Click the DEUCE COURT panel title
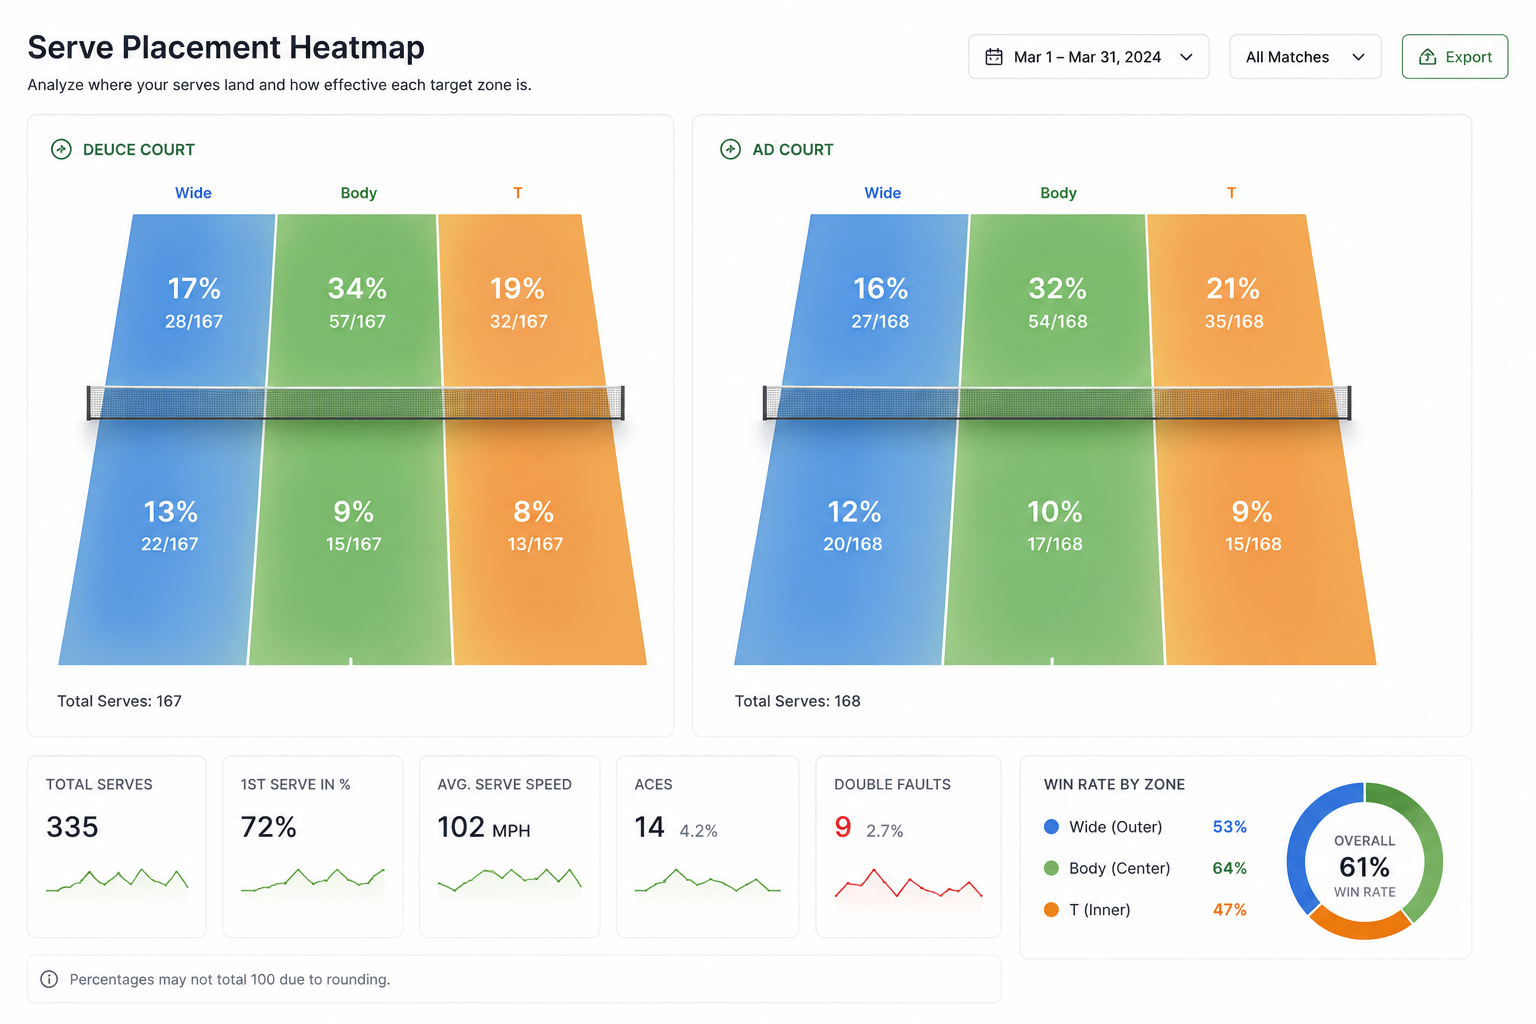The width and height of the screenshot is (1536, 1024). click(x=139, y=150)
